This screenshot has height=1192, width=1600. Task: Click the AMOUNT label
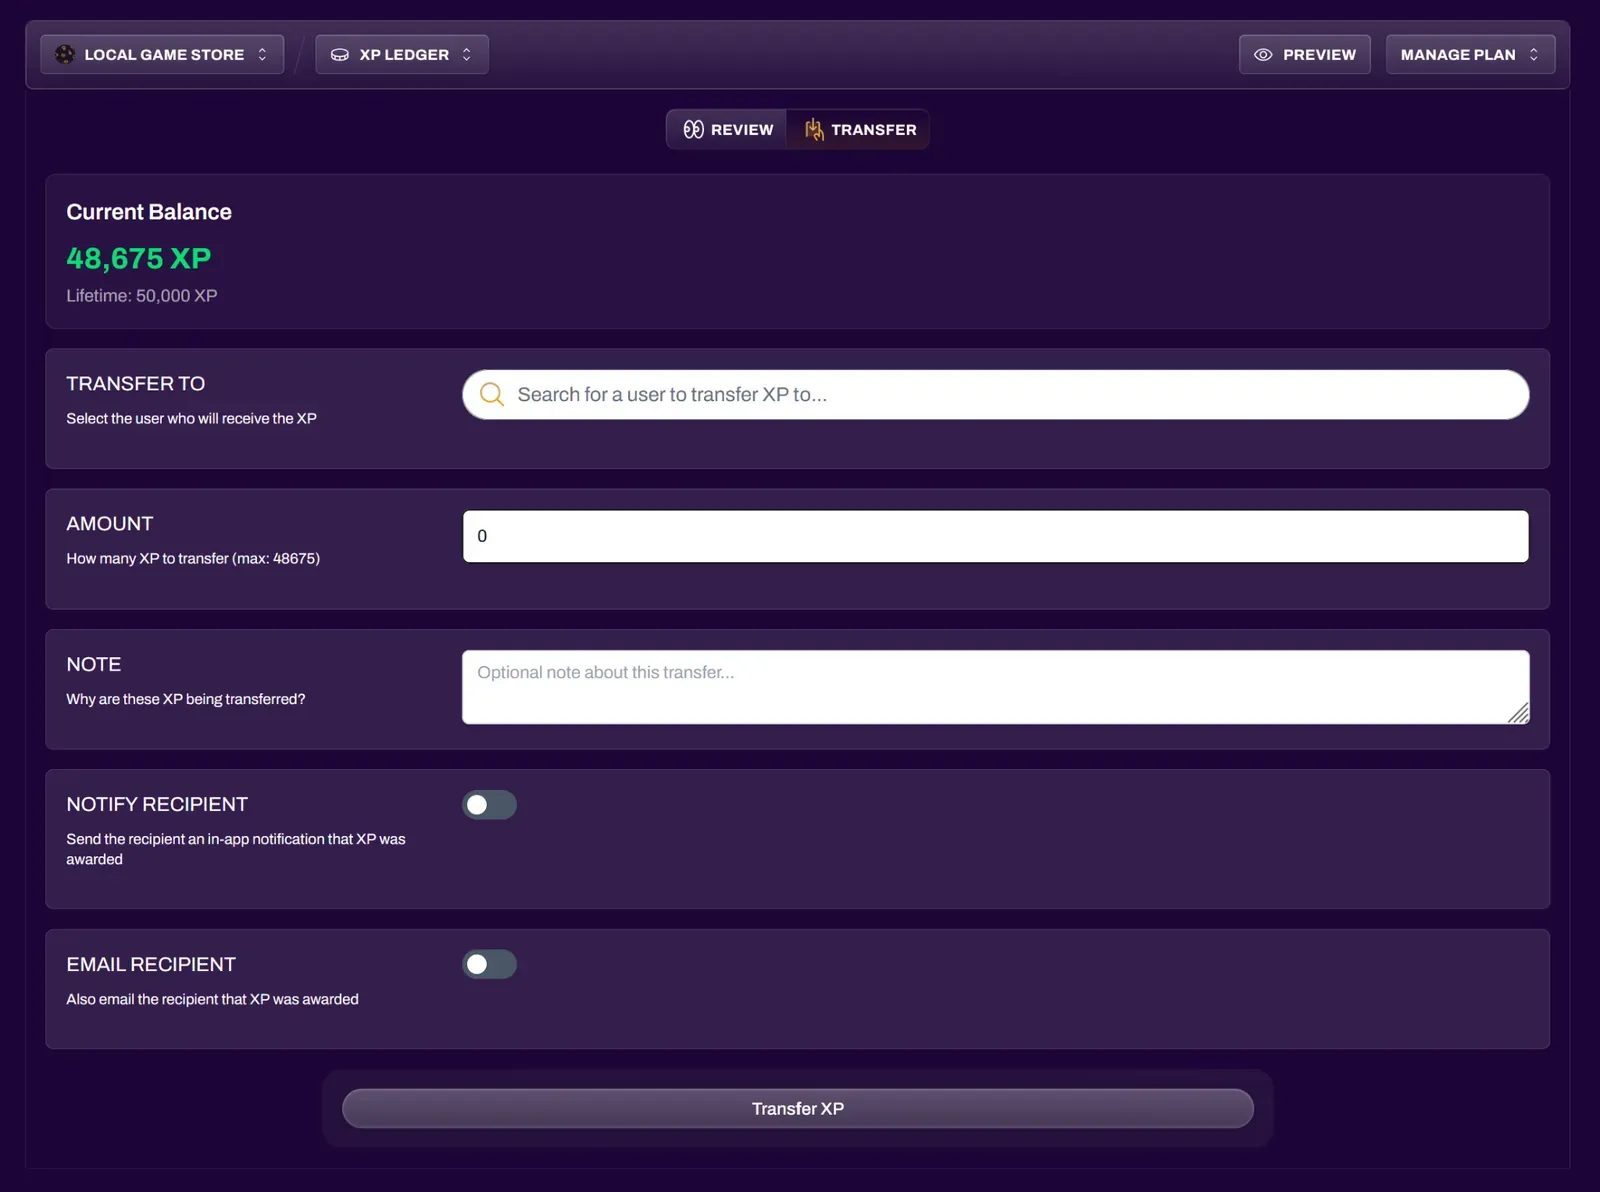click(x=110, y=524)
